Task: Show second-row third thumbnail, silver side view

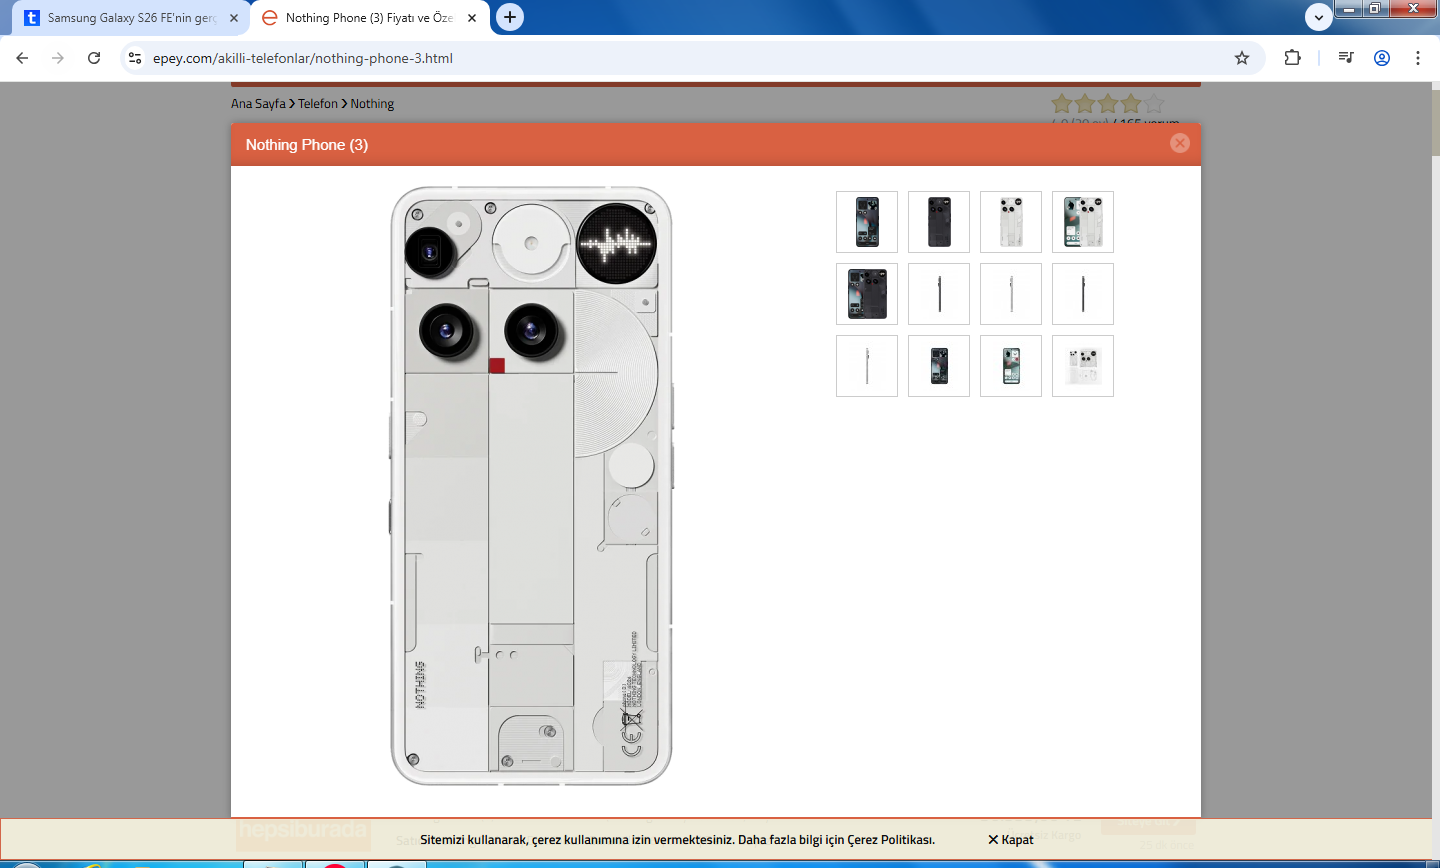Action: (x=1011, y=294)
